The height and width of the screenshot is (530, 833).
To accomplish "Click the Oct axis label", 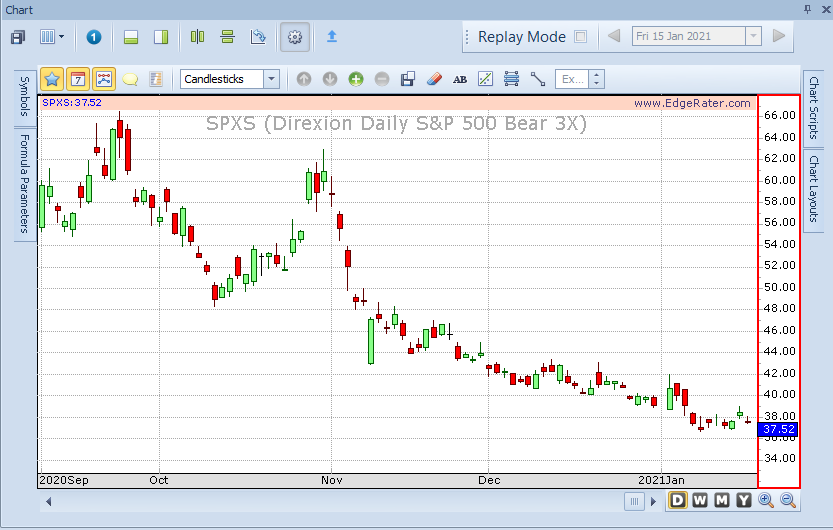I will [x=158, y=480].
